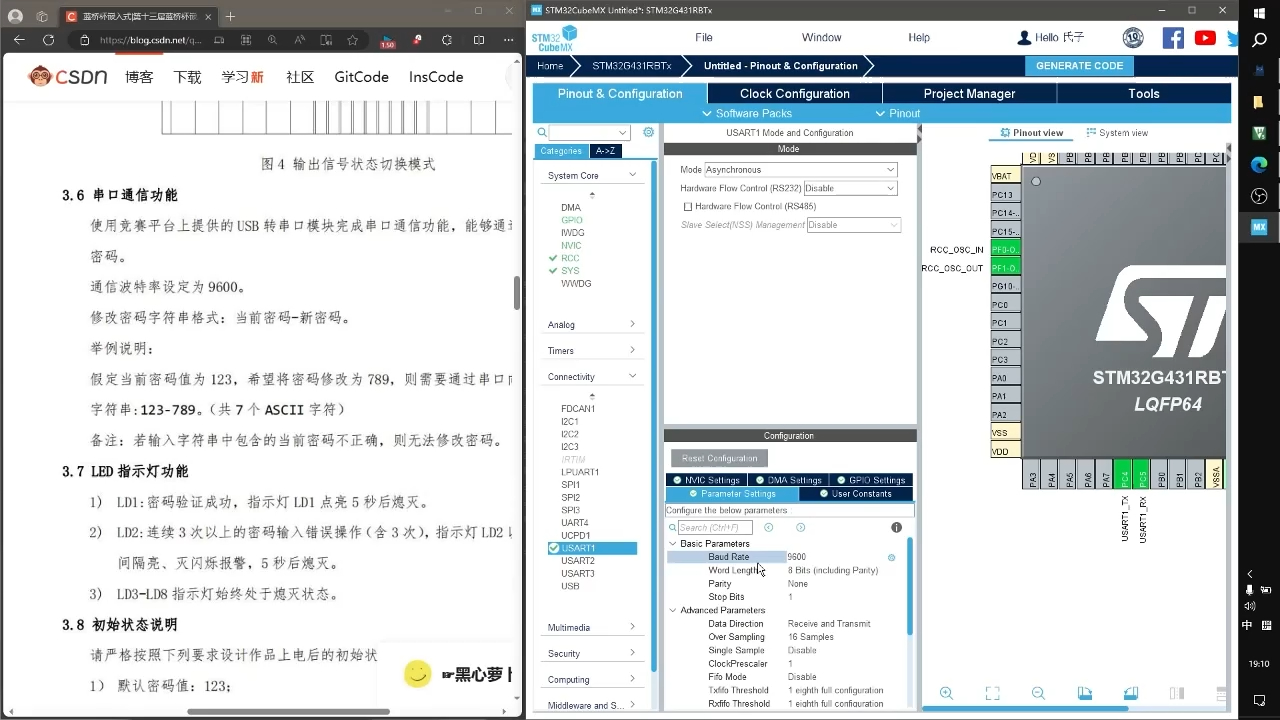Viewport: 1280px width, 720px height.
Task: Open the NVIC Settings tab
Action: click(x=705, y=480)
